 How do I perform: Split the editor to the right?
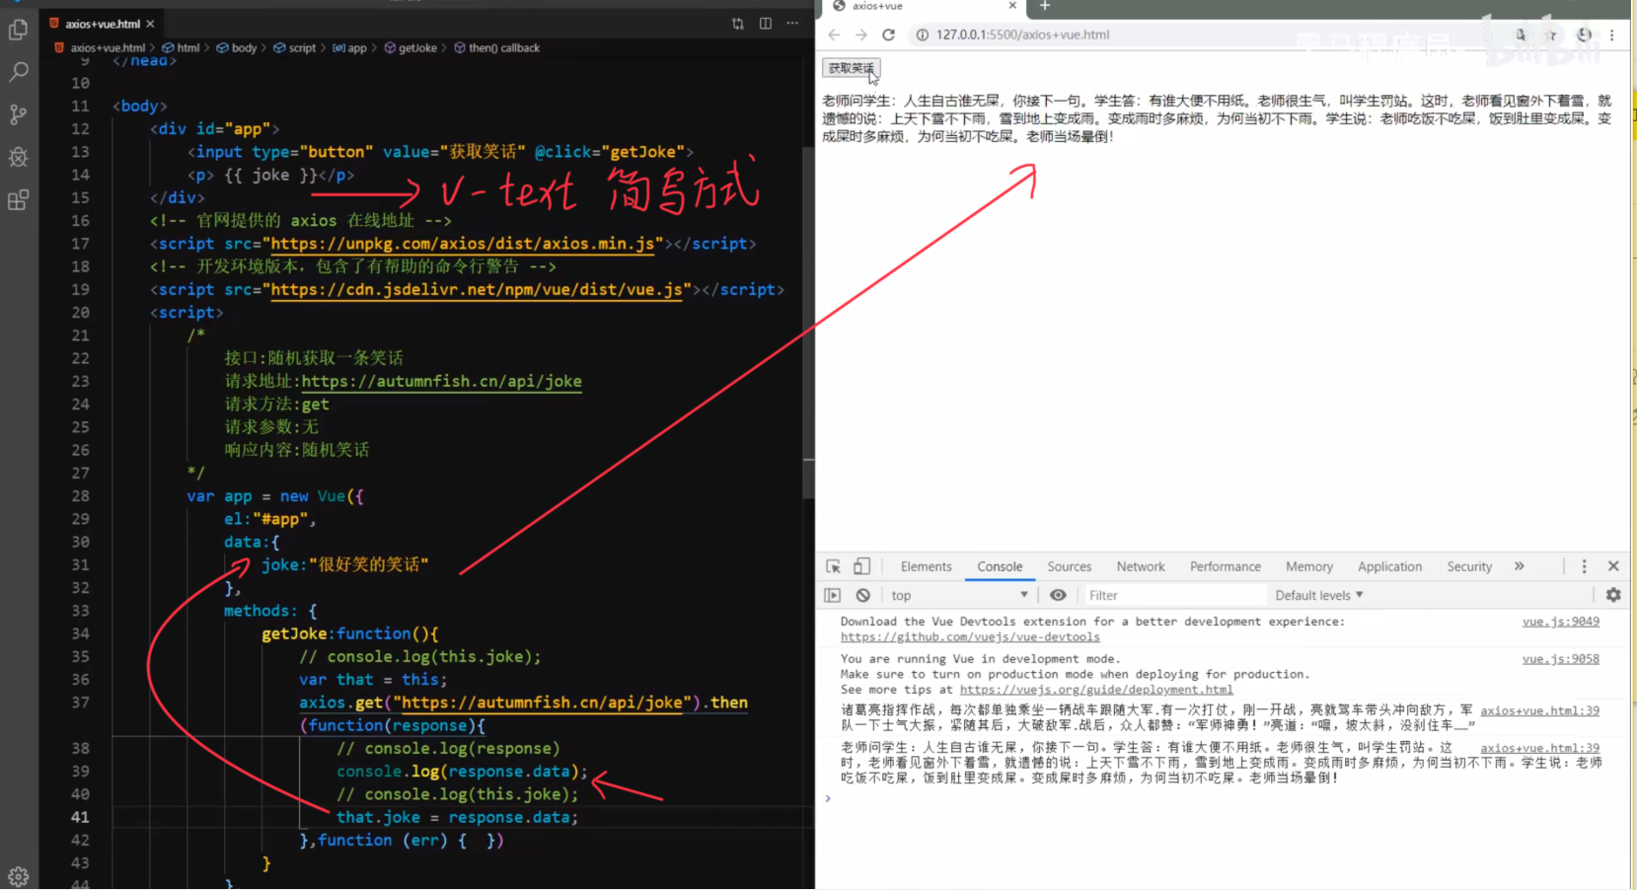[765, 23]
